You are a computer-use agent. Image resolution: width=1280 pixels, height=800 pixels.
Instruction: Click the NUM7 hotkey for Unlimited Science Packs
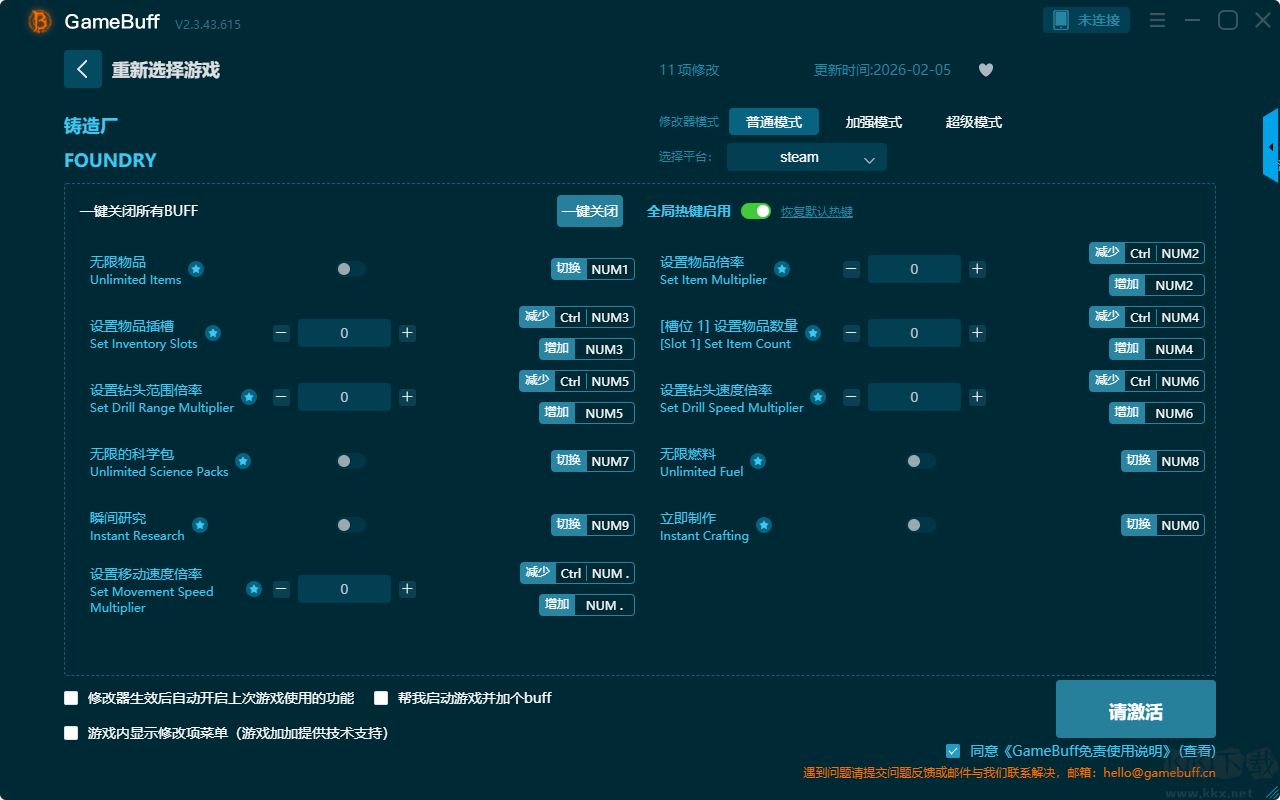point(593,461)
